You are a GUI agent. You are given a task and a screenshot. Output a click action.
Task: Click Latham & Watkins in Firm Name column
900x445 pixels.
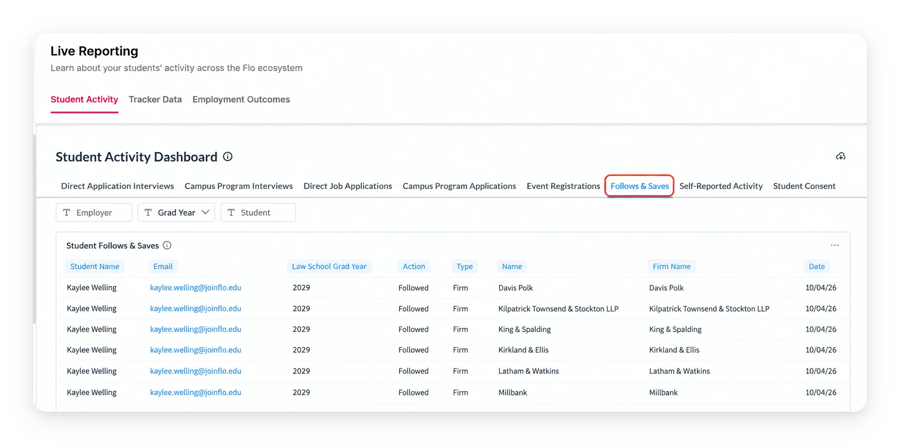click(x=679, y=371)
